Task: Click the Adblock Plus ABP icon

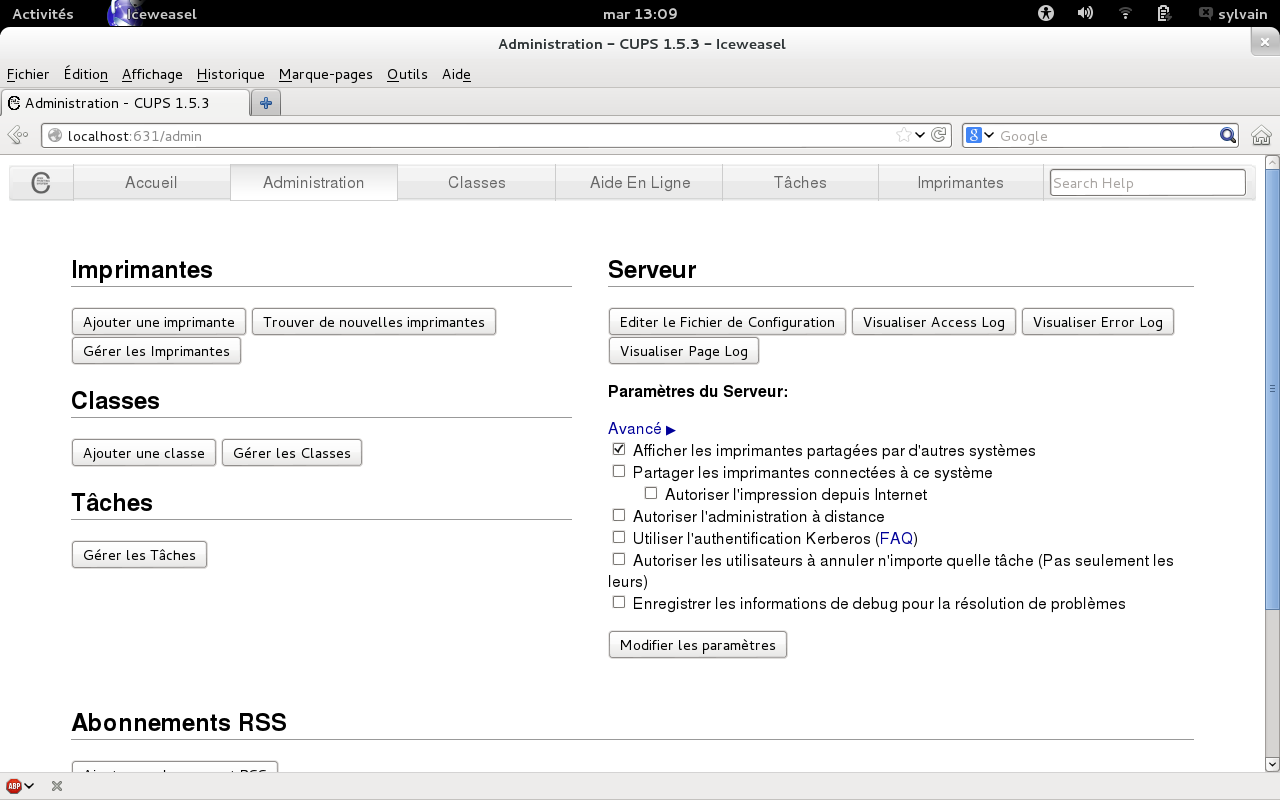Action: (14, 786)
